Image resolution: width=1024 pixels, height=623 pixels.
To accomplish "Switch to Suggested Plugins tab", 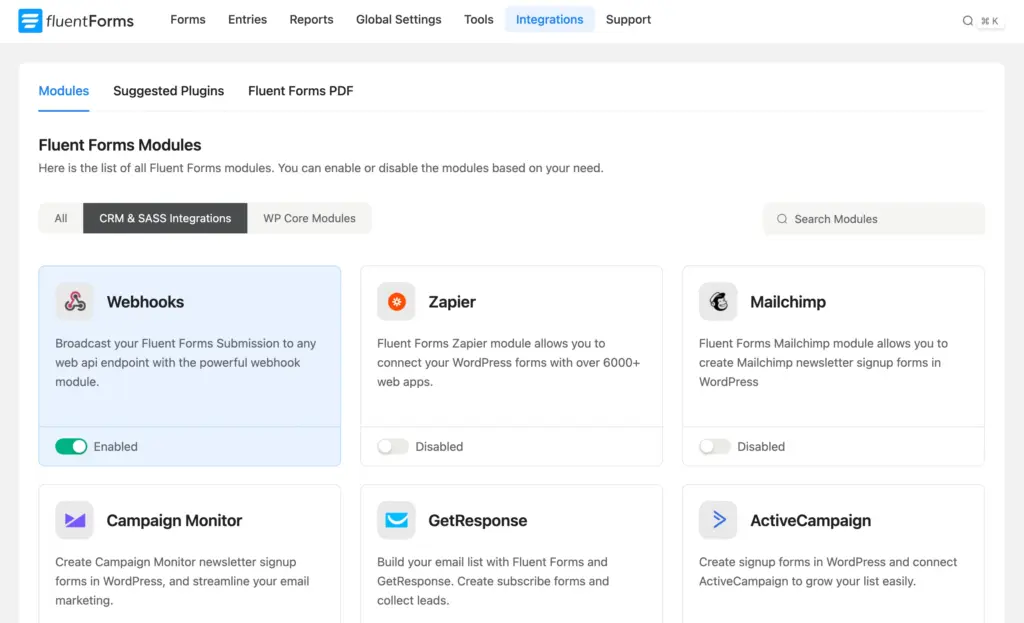I will click(168, 91).
